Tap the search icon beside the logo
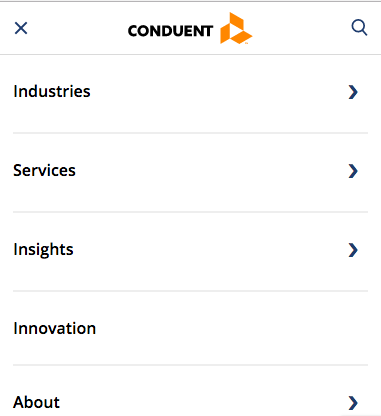 click(359, 28)
